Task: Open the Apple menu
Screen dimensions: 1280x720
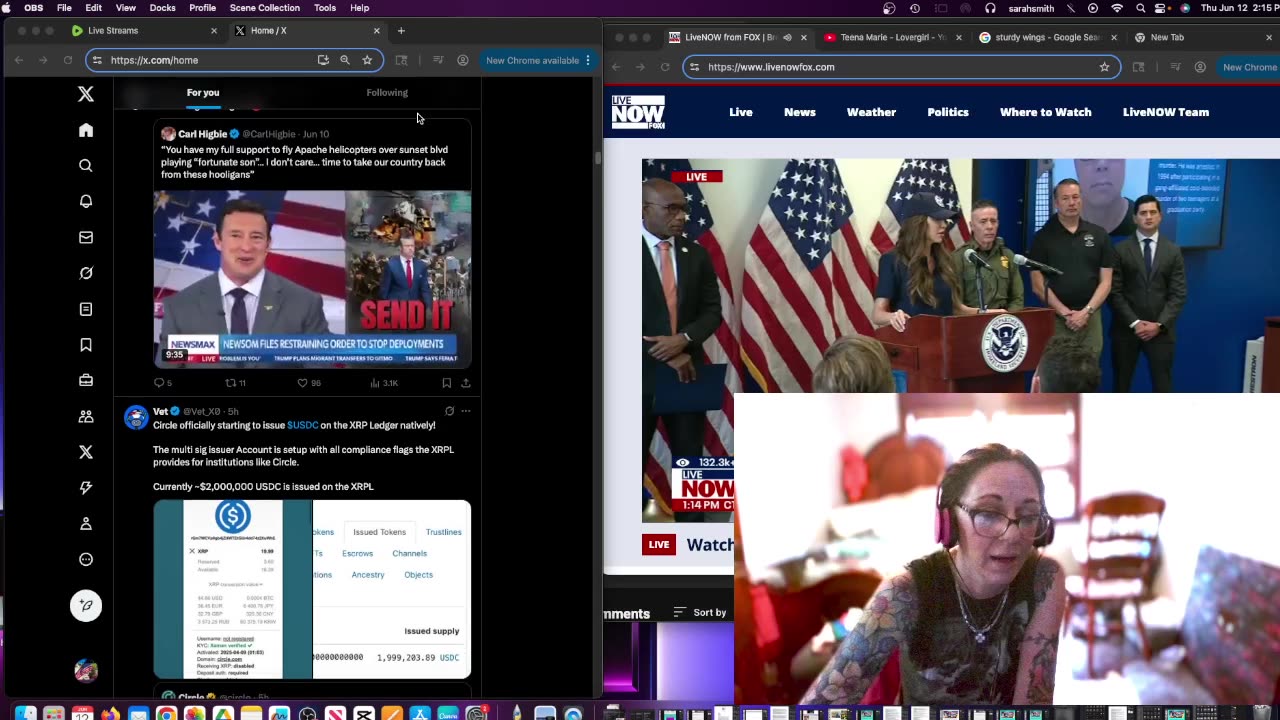Action: point(7,8)
